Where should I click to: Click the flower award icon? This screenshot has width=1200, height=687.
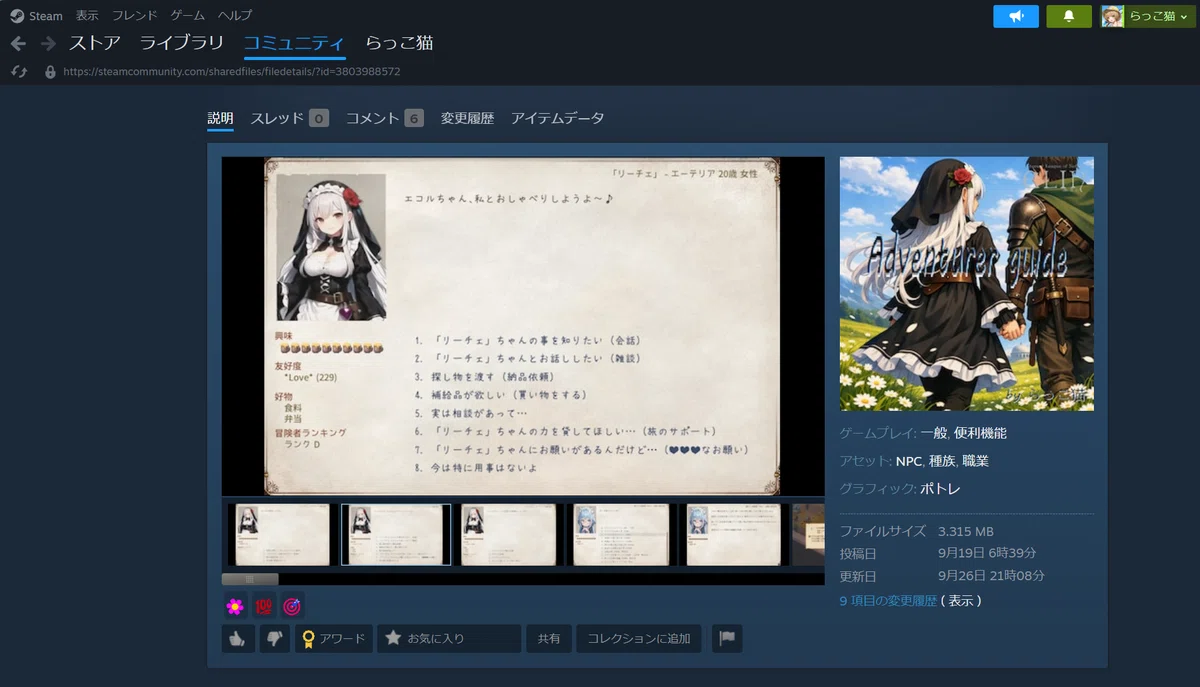[x=235, y=606]
